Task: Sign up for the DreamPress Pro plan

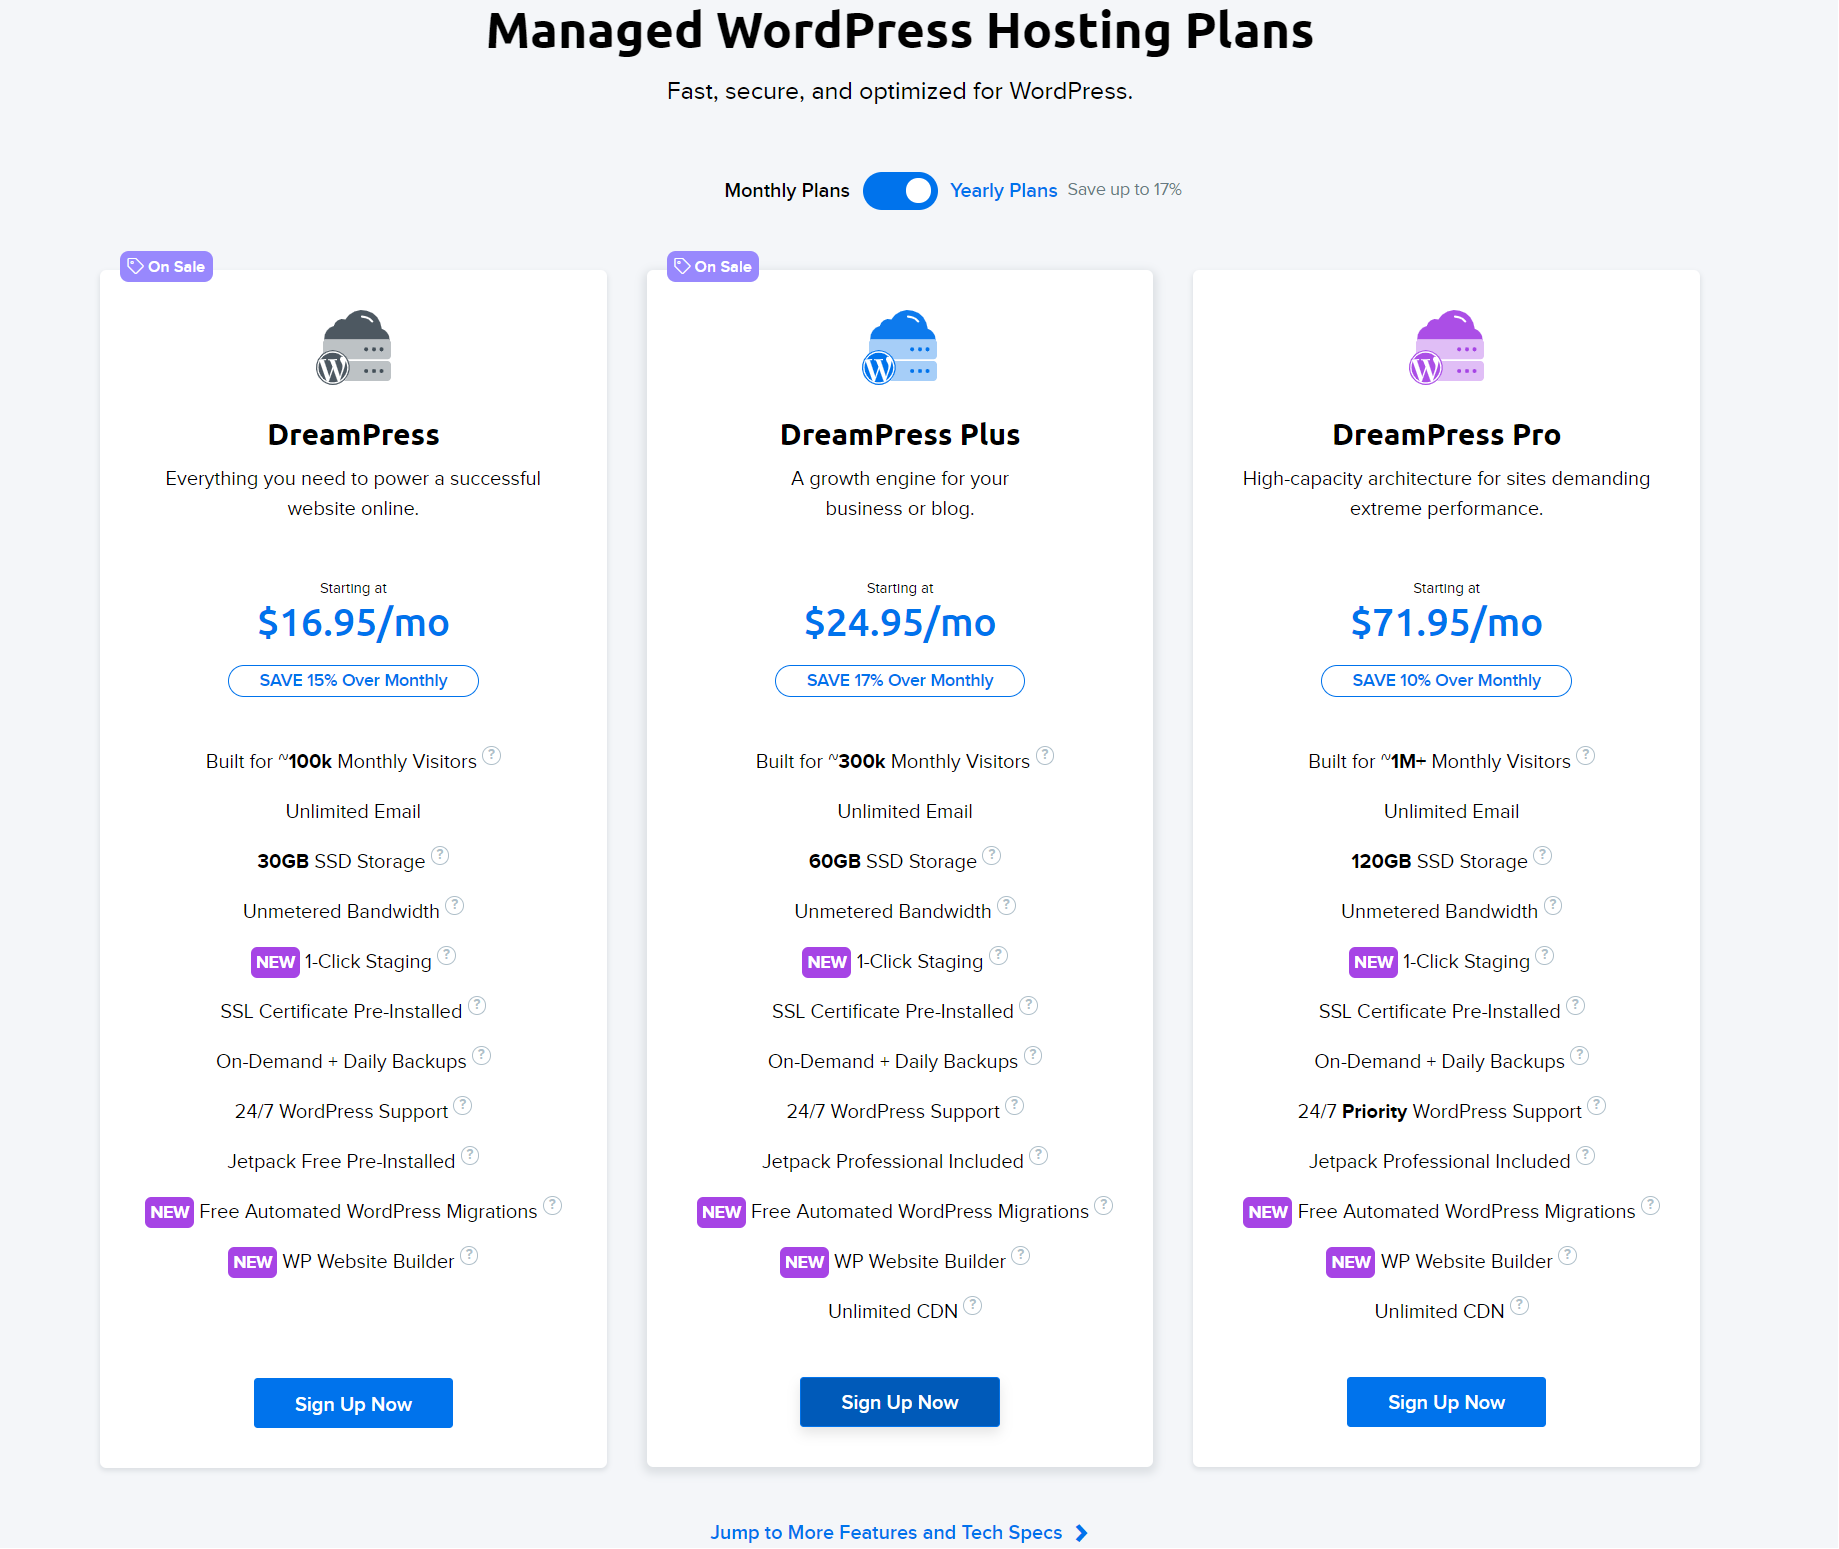Action: [x=1446, y=1402]
